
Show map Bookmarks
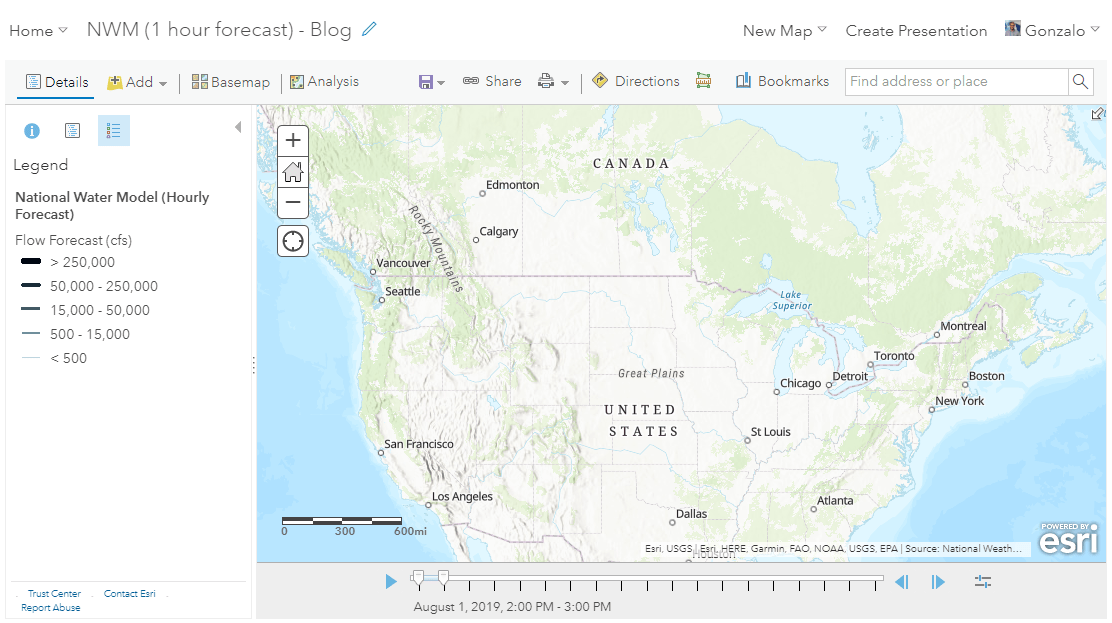click(782, 80)
